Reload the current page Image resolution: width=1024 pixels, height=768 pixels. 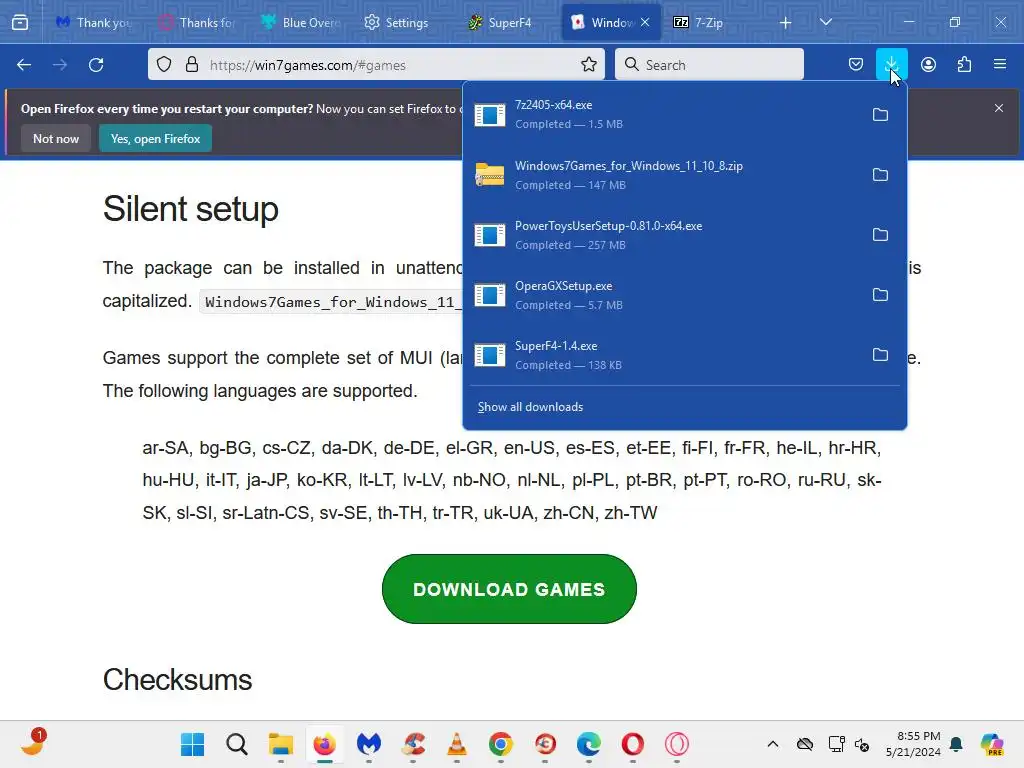96,65
